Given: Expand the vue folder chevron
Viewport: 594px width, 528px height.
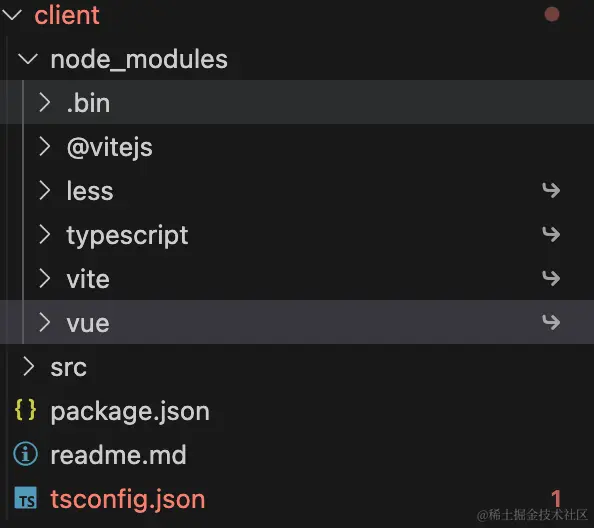Looking at the screenshot, I should [45, 322].
